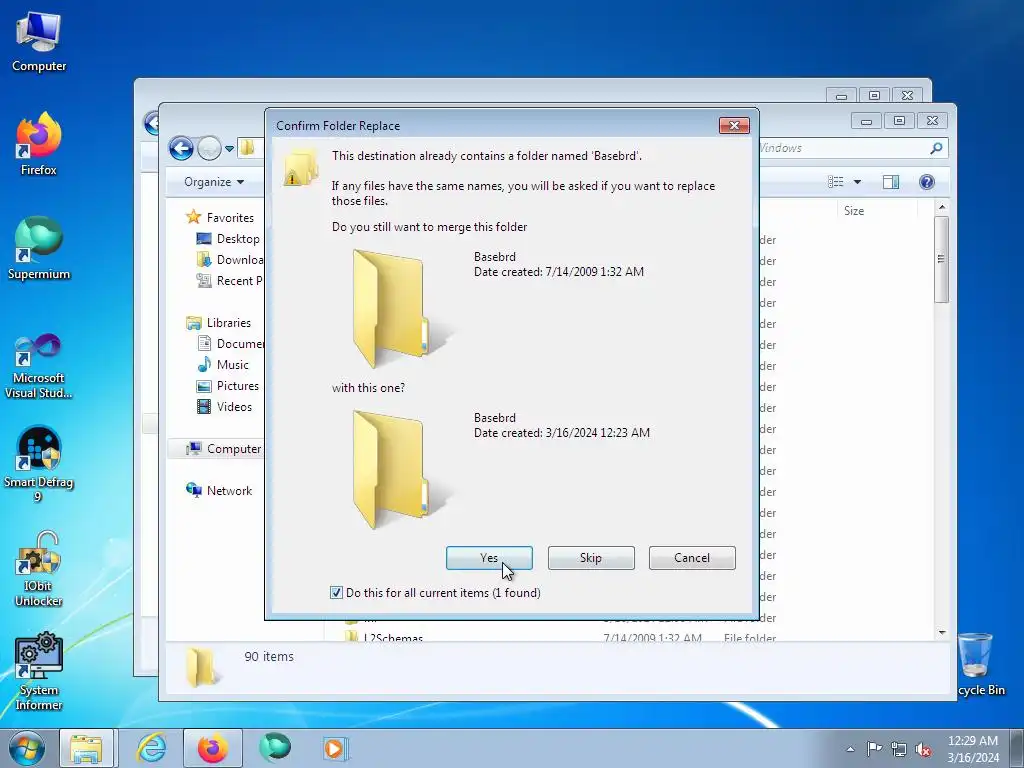The width and height of the screenshot is (1024, 768).
Task: Cancel the folder replace operation
Action: 692,558
